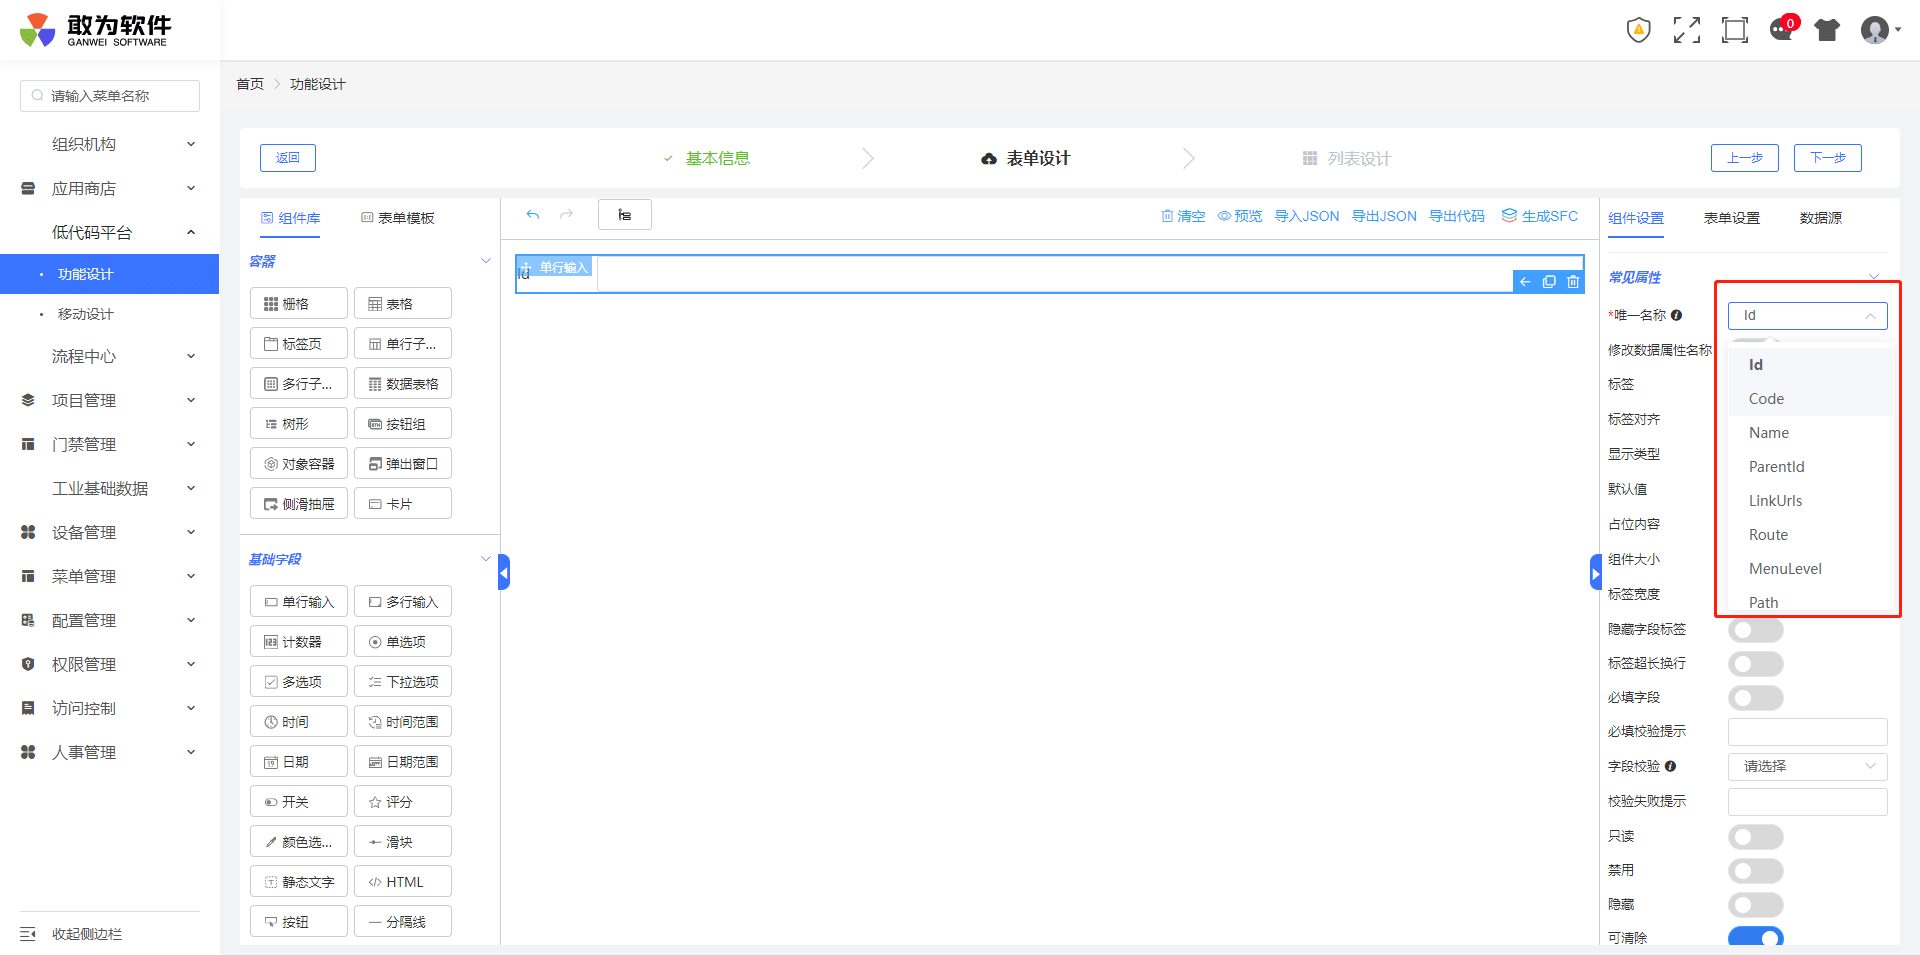Screen dimensions: 1920x955
Task: Open message notifications with red badge
Action: click(x=1783, y=28)
